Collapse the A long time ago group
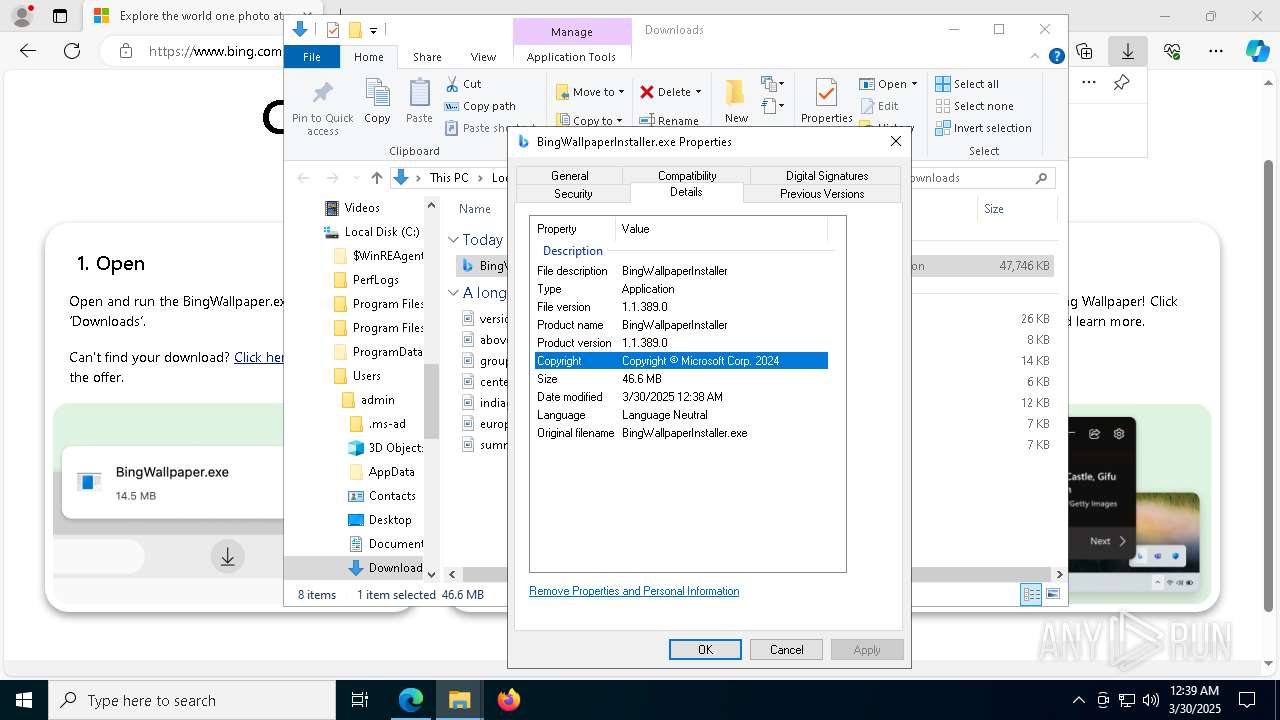 pos(453,293)
